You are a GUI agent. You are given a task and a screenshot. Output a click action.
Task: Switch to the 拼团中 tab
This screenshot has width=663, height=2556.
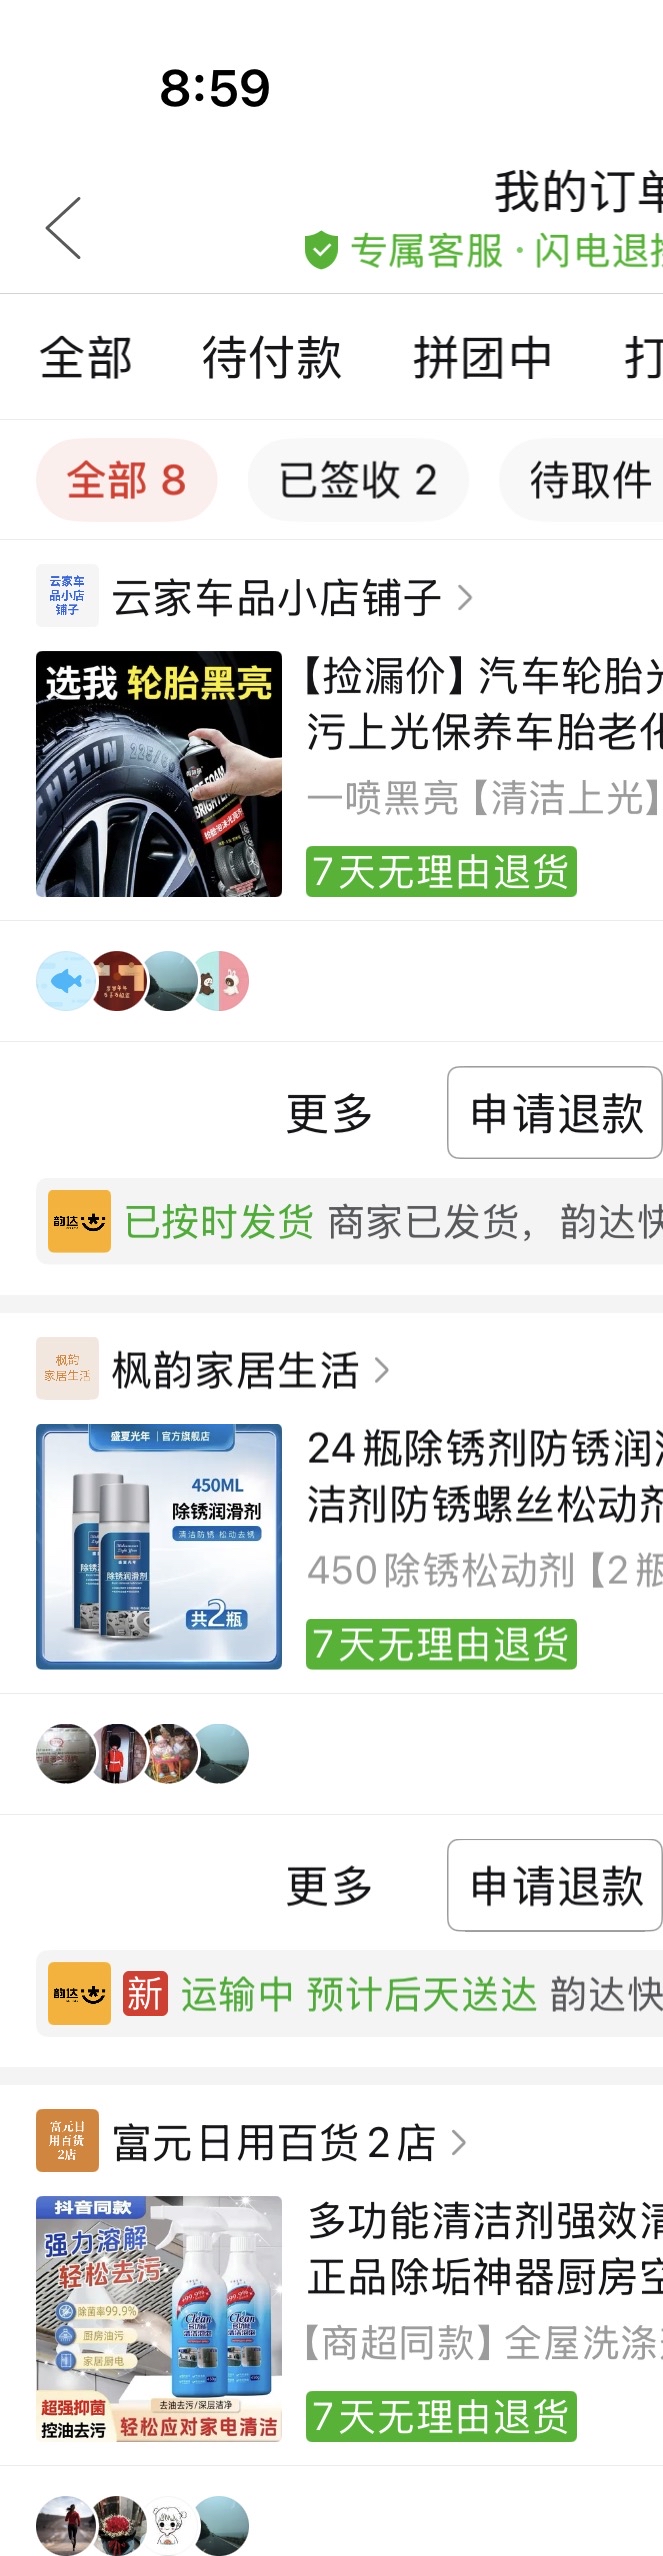coord(483,358)
